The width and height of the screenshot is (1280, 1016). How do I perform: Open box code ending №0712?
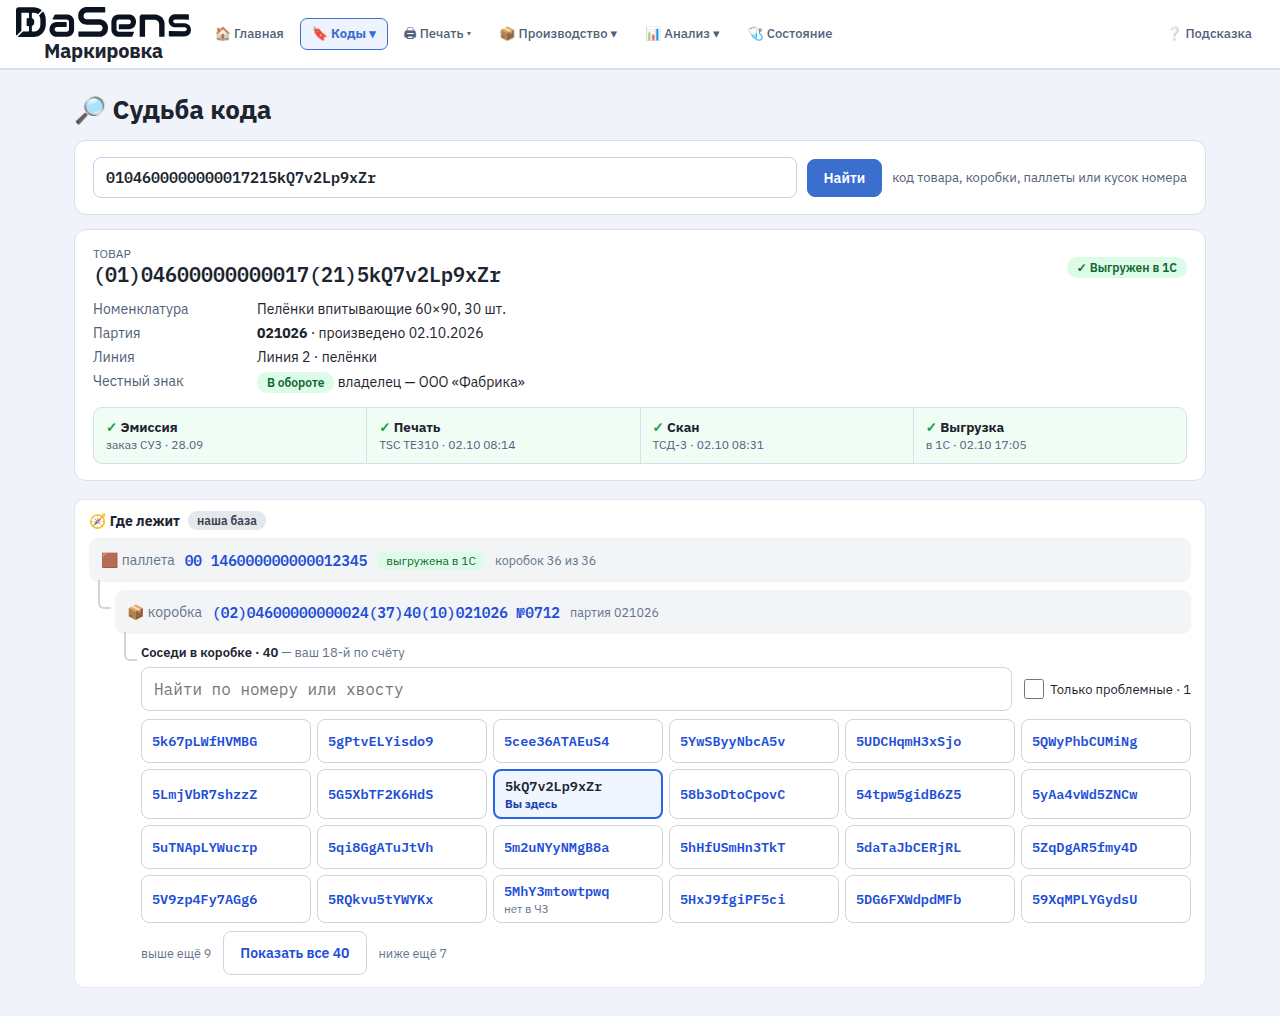(386, 613)
